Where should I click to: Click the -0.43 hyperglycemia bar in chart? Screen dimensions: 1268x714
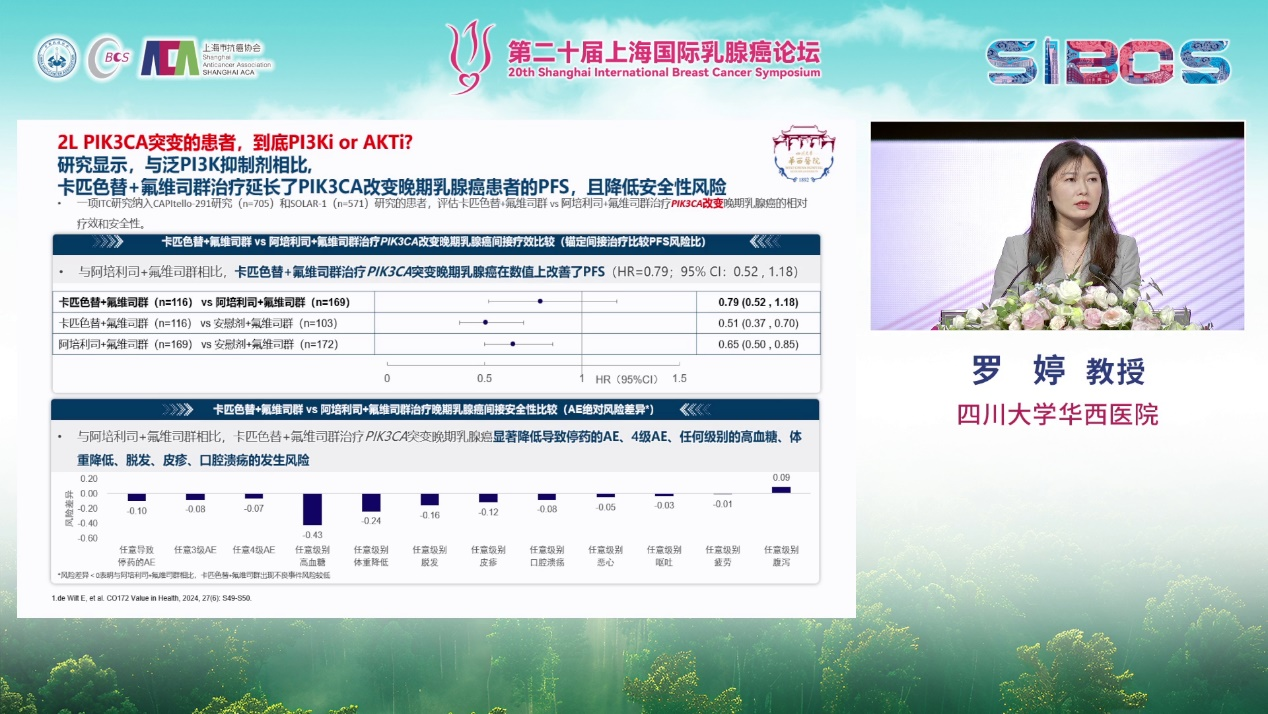click(312, 508)
